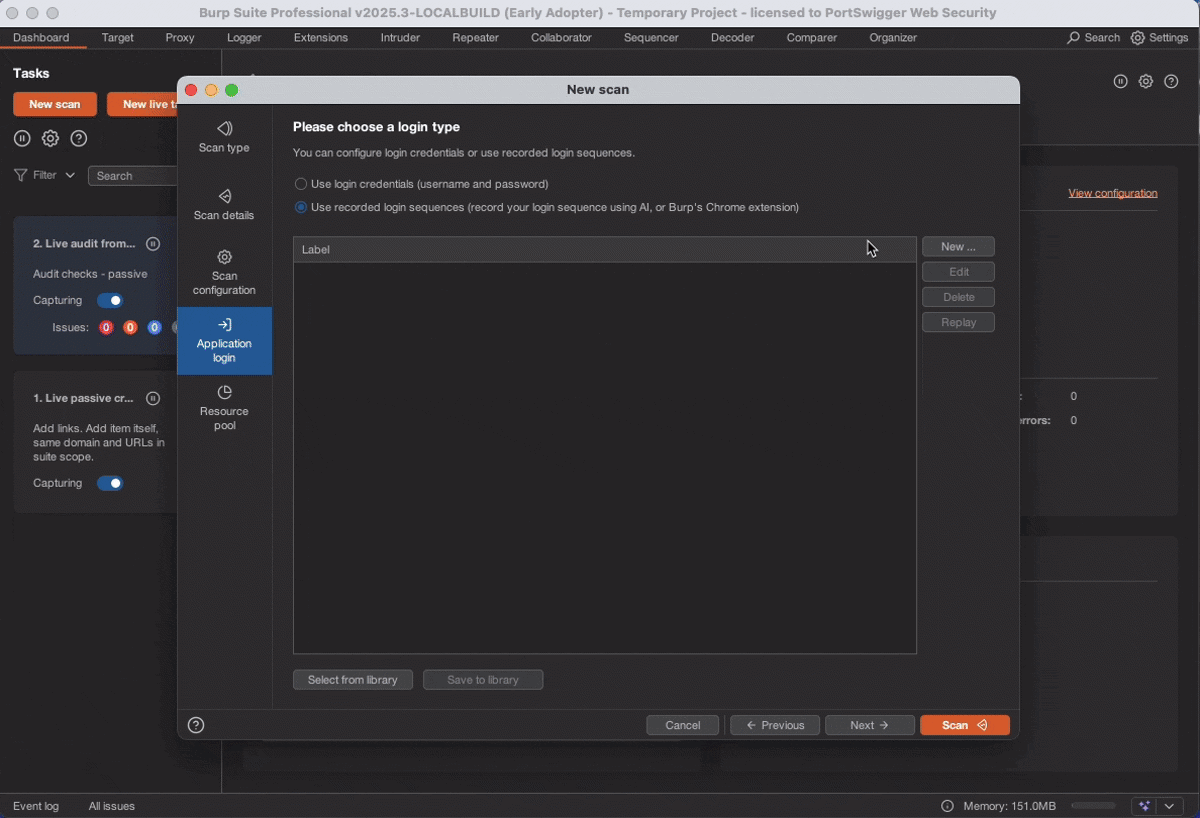The height and width of the screenshot is (818, 1200).
Task: Switch to the Repeater tab
Action: click(475, 38)
